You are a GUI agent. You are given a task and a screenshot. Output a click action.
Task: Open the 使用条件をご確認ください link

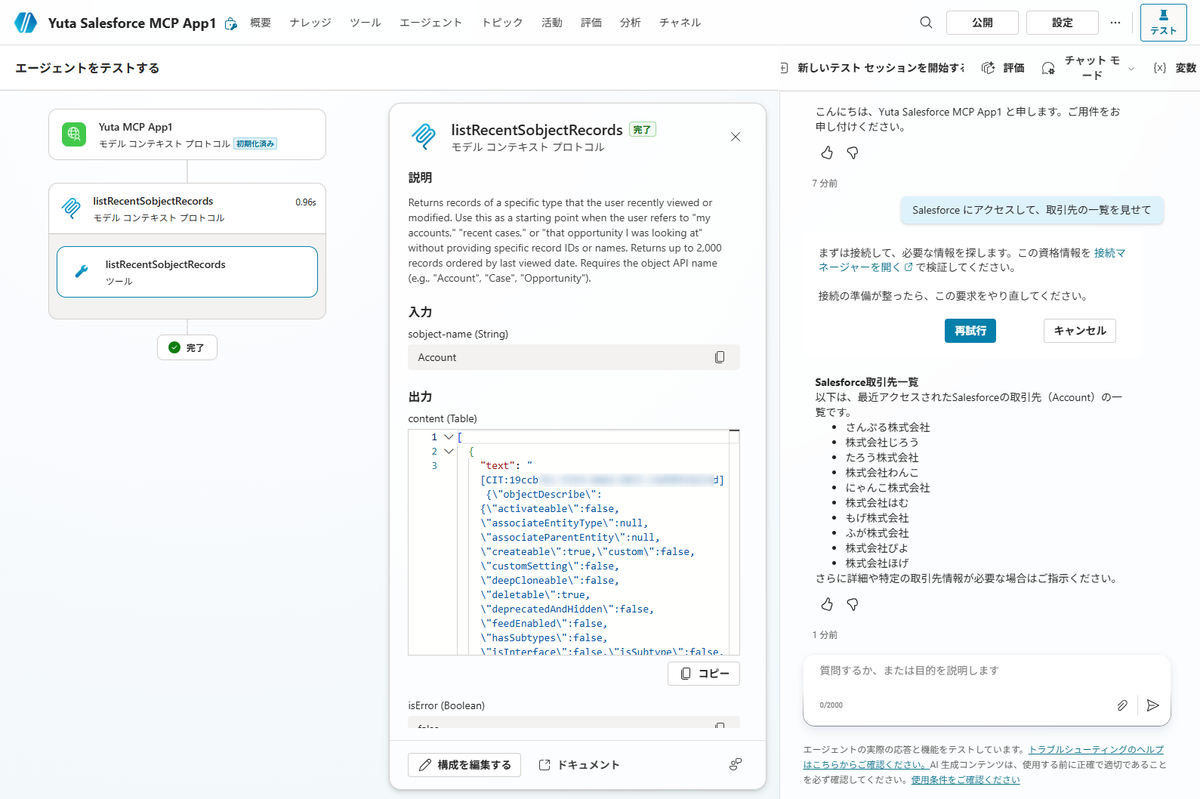pyautogui.click(x=966, y=780)
